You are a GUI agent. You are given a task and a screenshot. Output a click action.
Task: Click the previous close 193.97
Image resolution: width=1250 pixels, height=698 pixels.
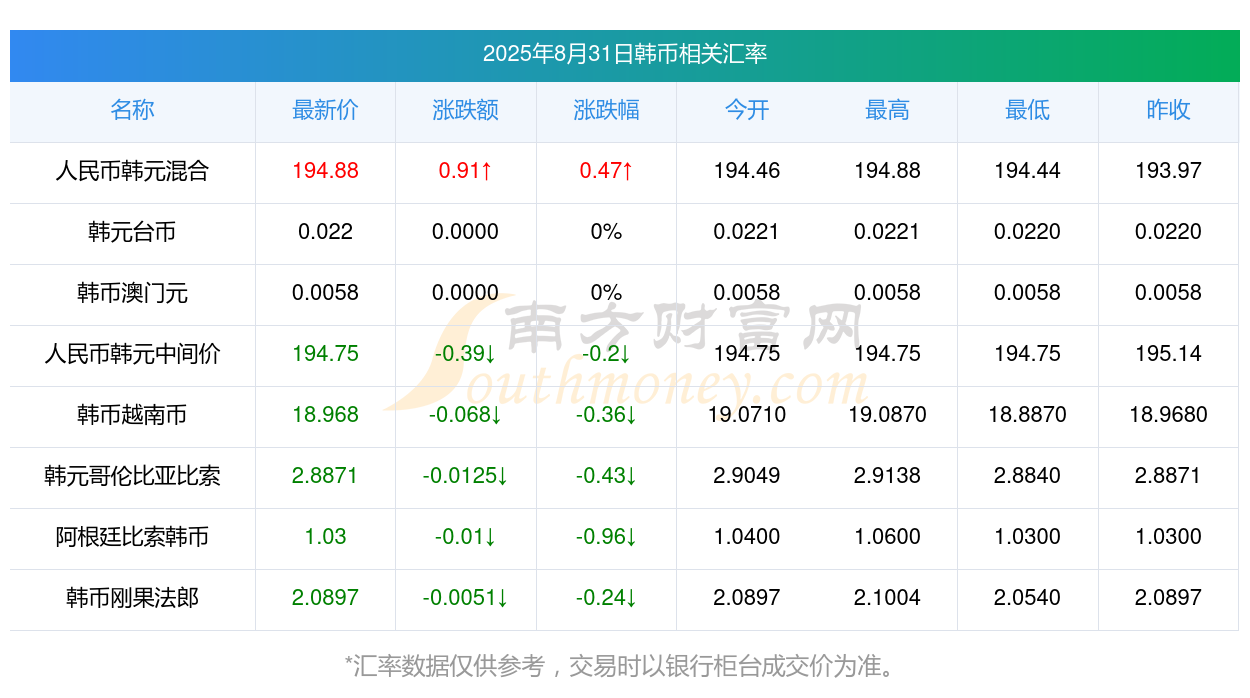pyautogui.click(x=1168, y=171)
